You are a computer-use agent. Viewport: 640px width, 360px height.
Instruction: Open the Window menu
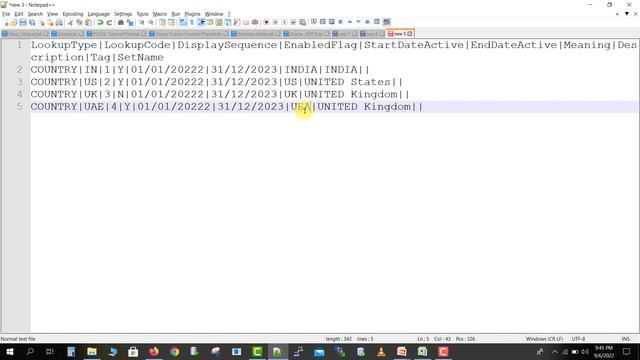(x=214, y=14)
